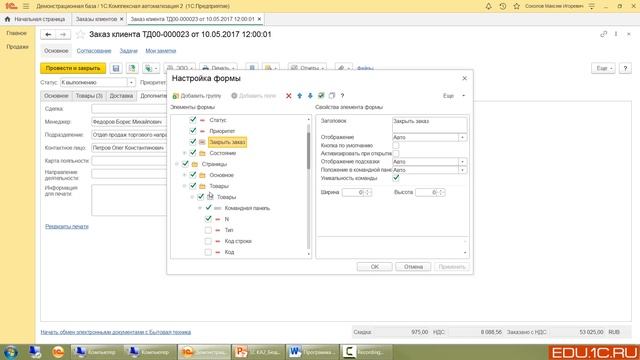Expand the Основное folder in tree
The width and height of the screenshot is (640, 360).
184,175
